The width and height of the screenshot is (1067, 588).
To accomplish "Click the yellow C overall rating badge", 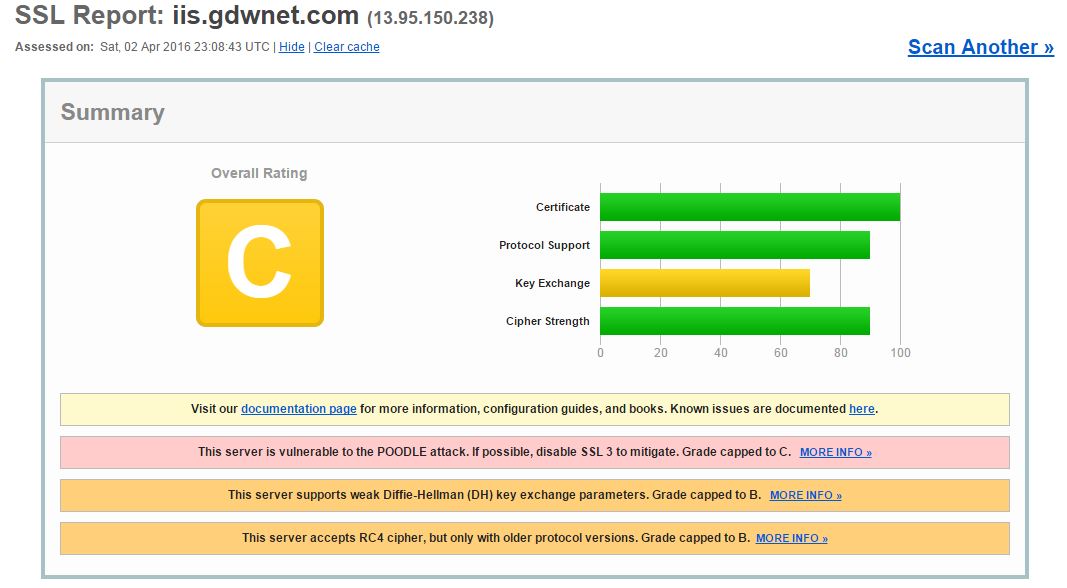I will (260, 263).
